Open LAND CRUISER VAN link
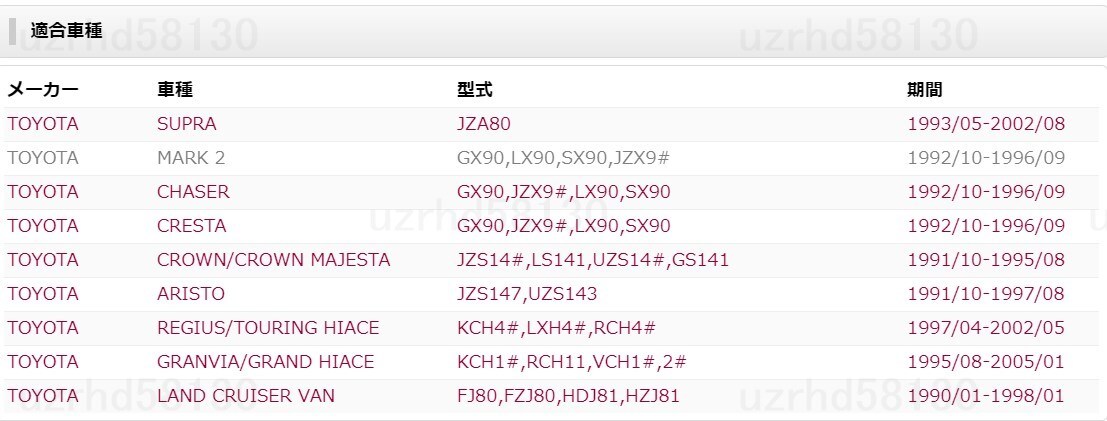 [246, 396]
